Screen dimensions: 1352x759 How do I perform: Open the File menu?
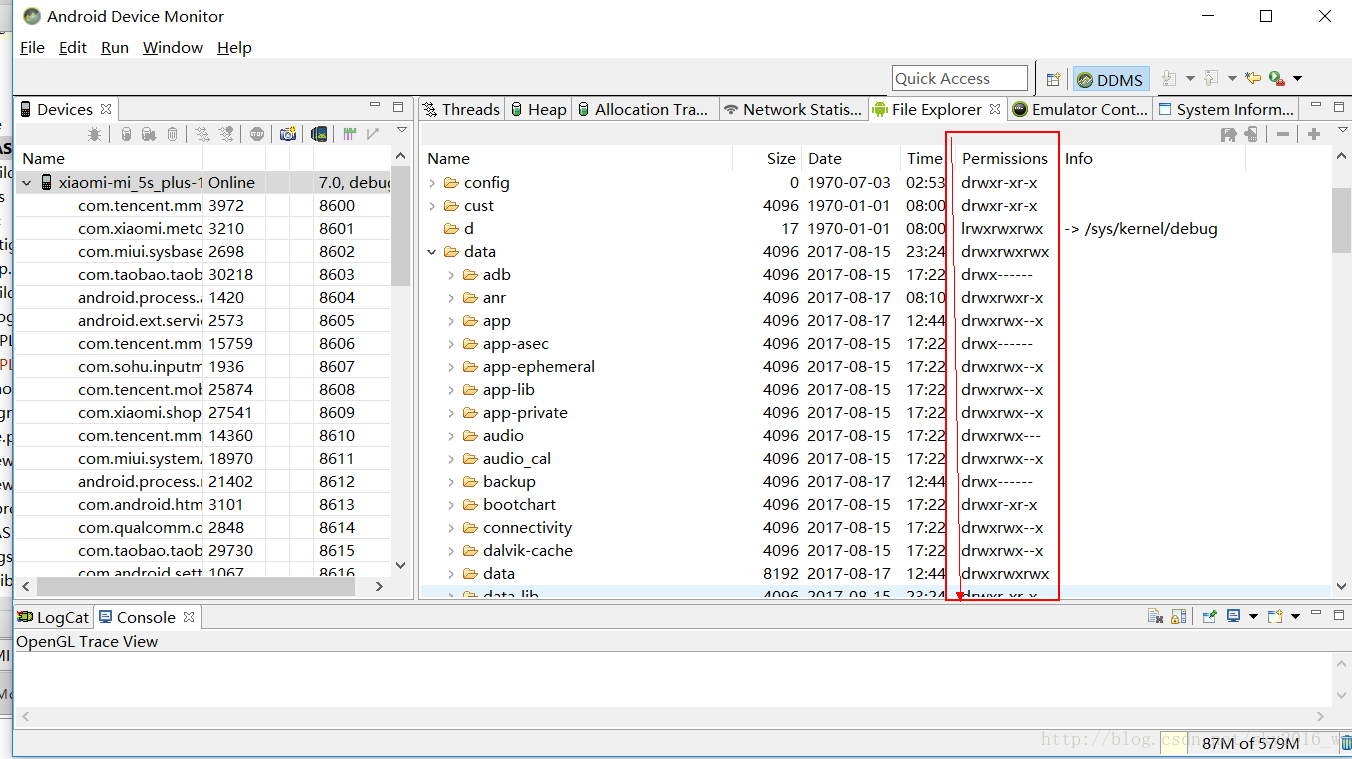click(32, 48)
